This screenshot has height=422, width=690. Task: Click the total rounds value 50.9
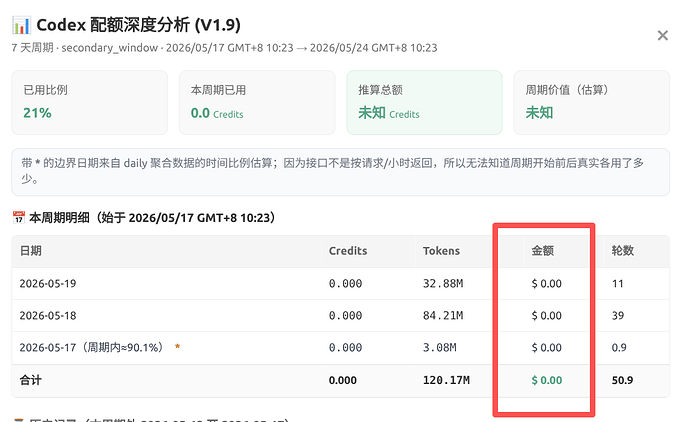(622, 380)
